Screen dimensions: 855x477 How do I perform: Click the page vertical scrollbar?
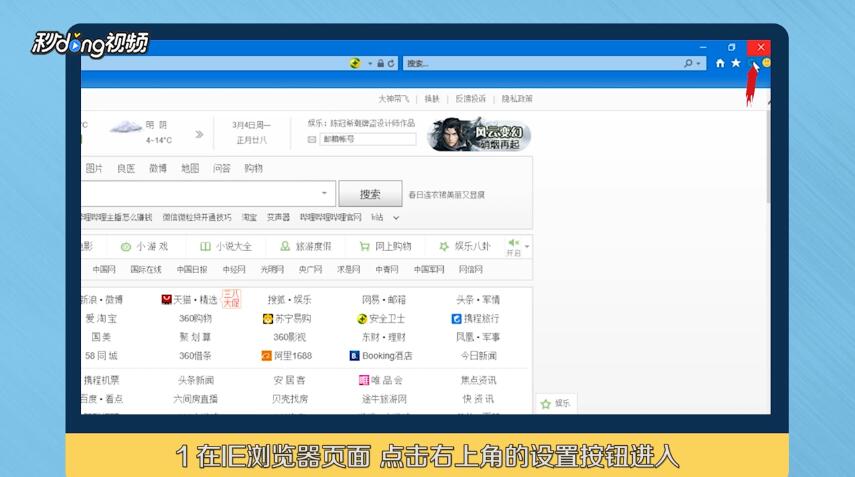click(x=768, y=155)
